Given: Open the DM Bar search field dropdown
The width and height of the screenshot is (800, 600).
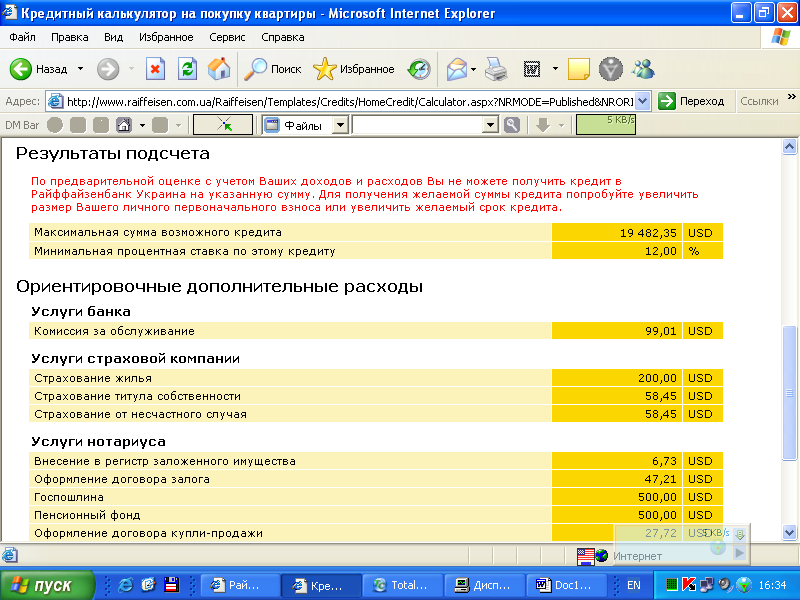Looking at the screenshot, I should (490, 125).
